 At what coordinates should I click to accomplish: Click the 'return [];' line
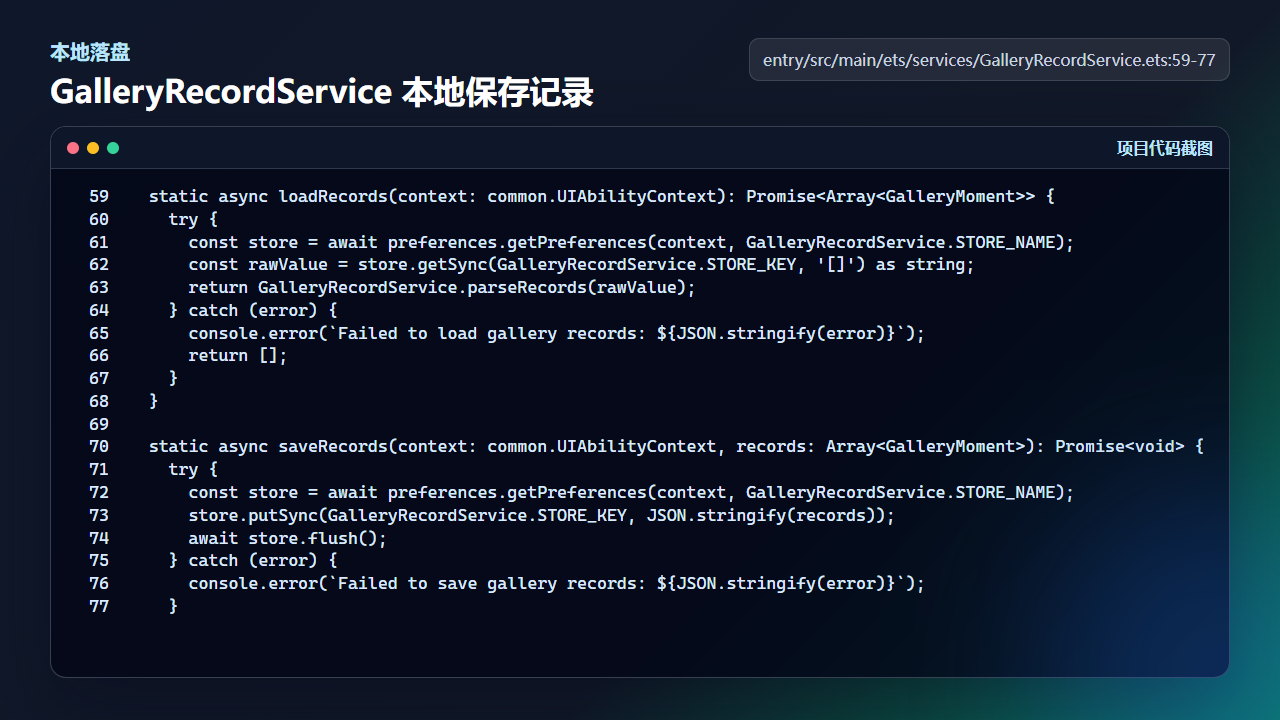[x=238, y=355]
